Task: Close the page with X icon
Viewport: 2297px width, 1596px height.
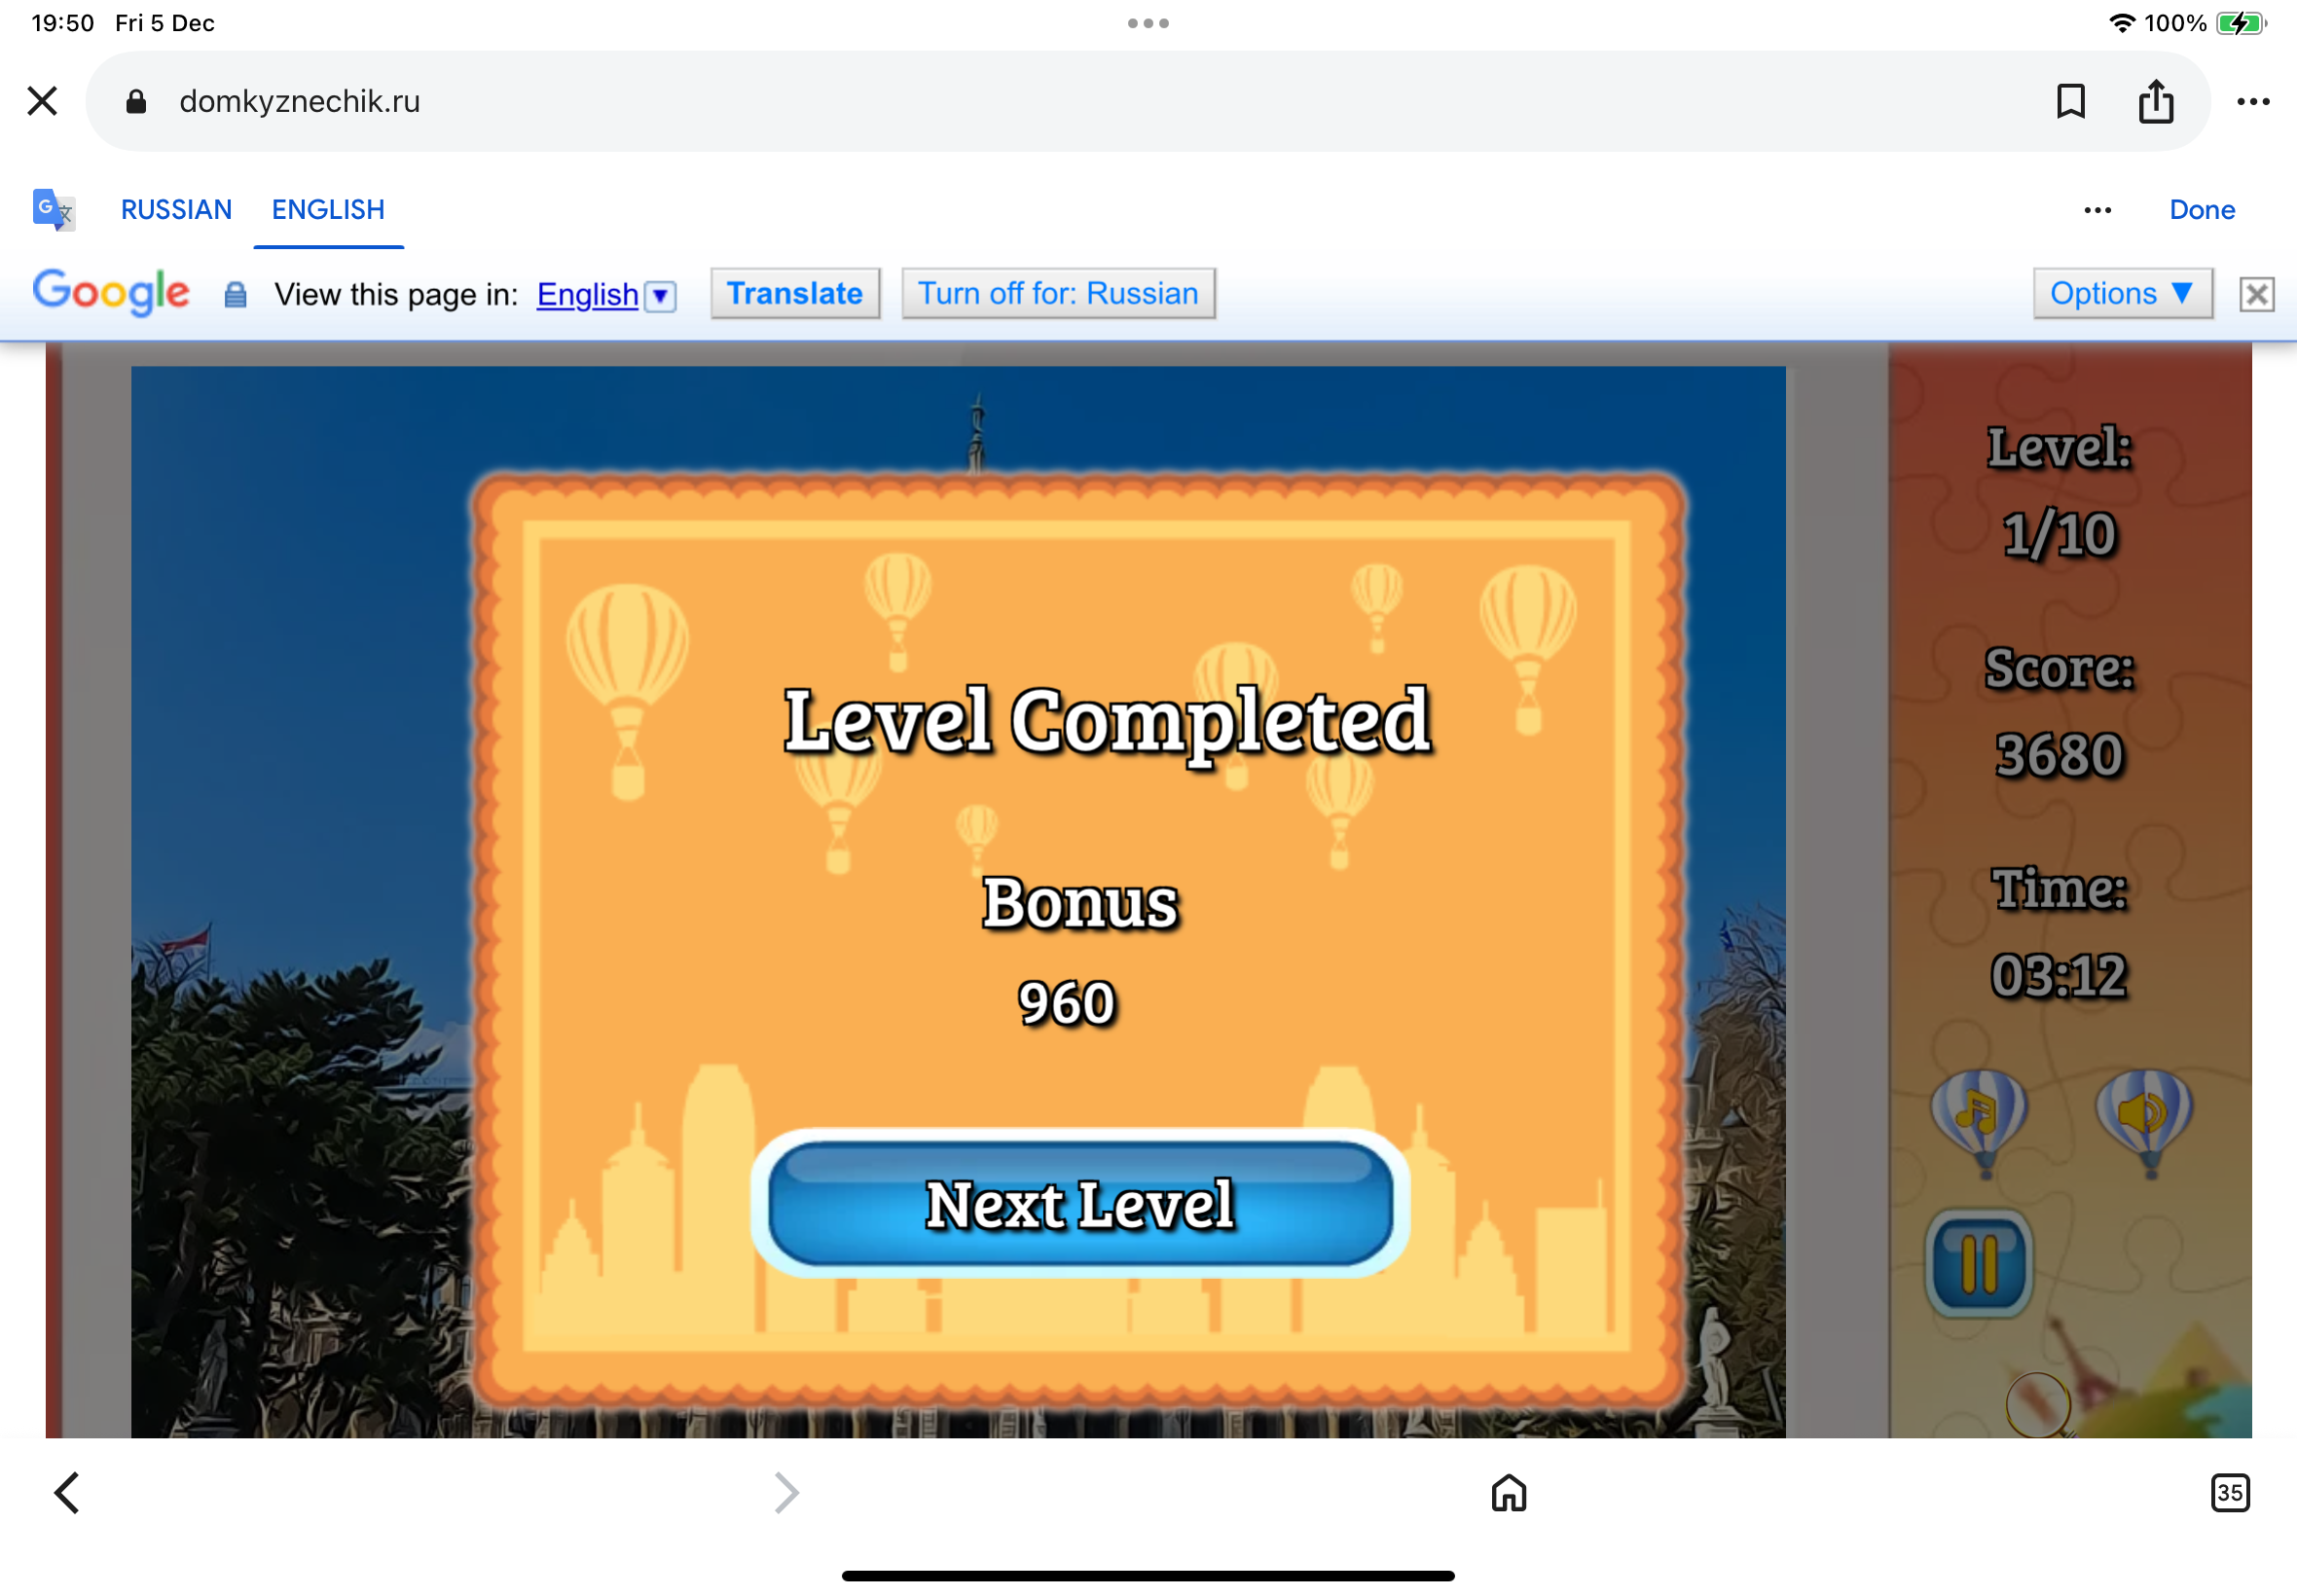Action: pos(42,101)
